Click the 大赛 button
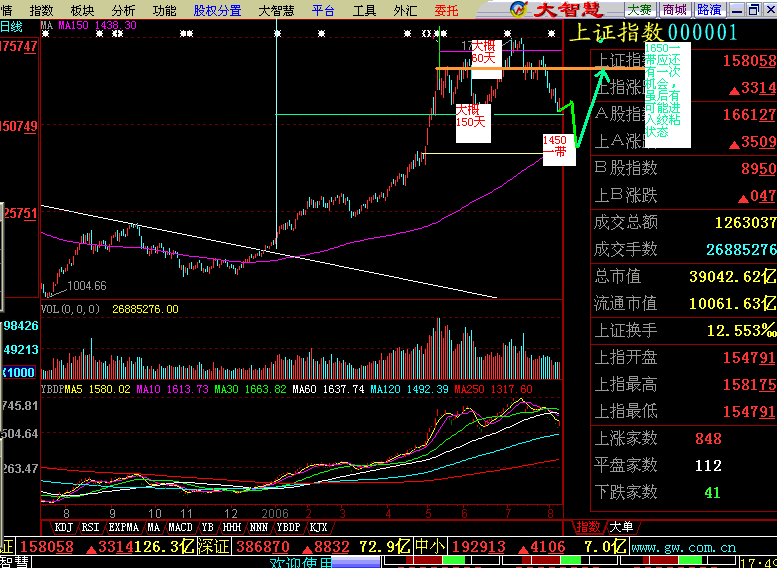 coord(639,9)
